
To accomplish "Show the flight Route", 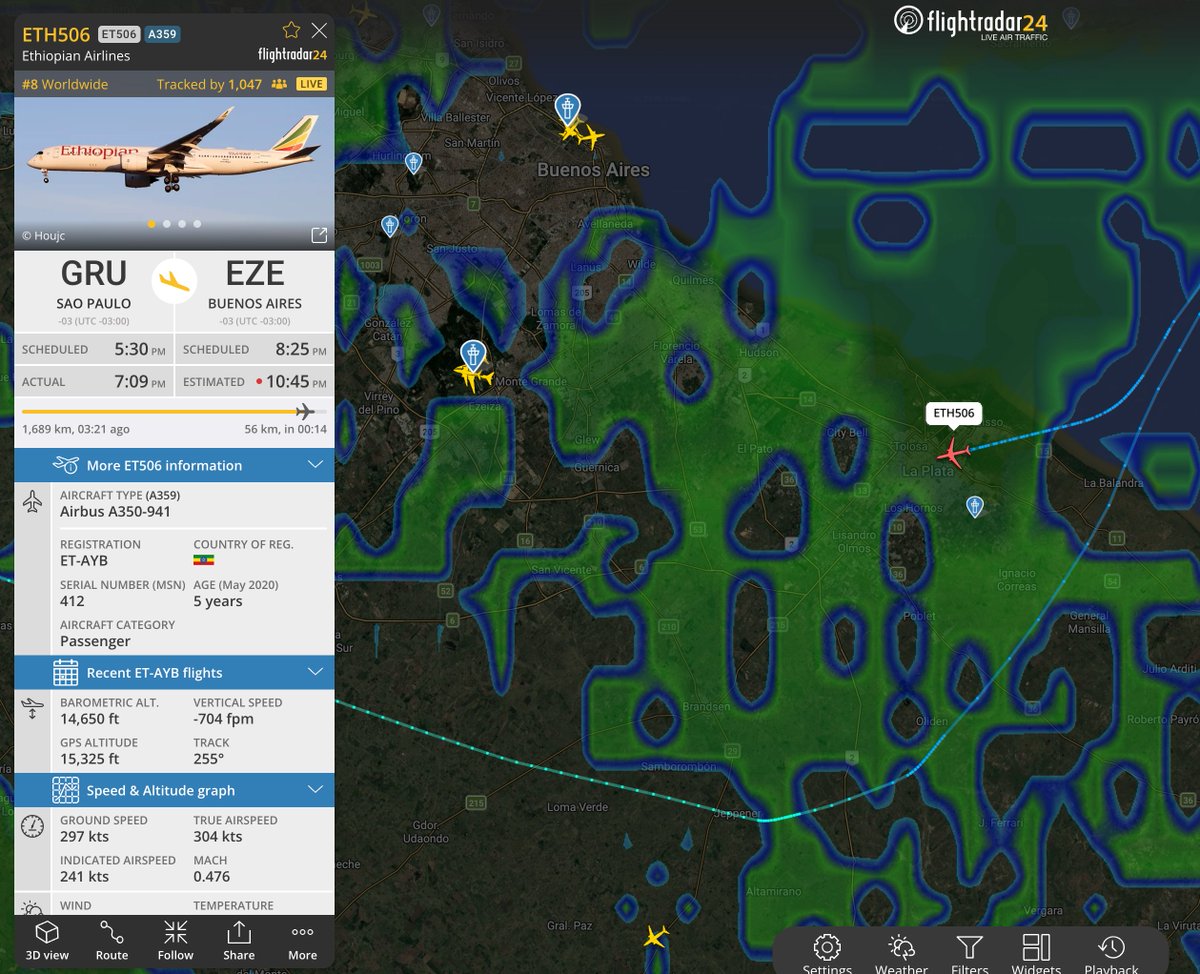I will click(112, 941).
